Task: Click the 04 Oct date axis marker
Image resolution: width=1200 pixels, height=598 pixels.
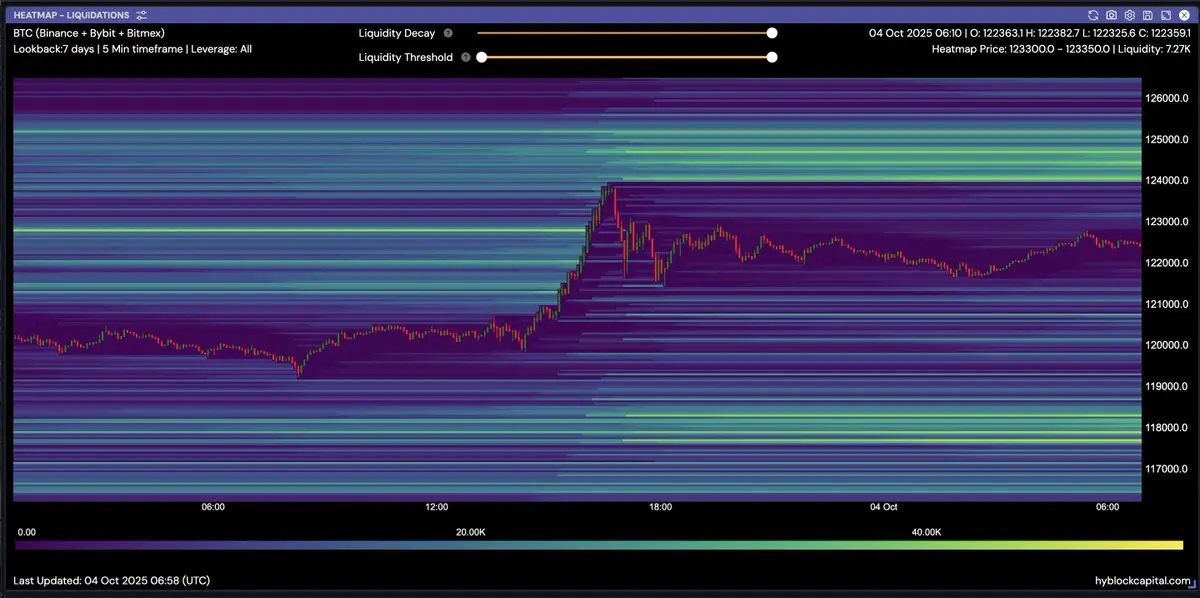Action: point(884,507)
